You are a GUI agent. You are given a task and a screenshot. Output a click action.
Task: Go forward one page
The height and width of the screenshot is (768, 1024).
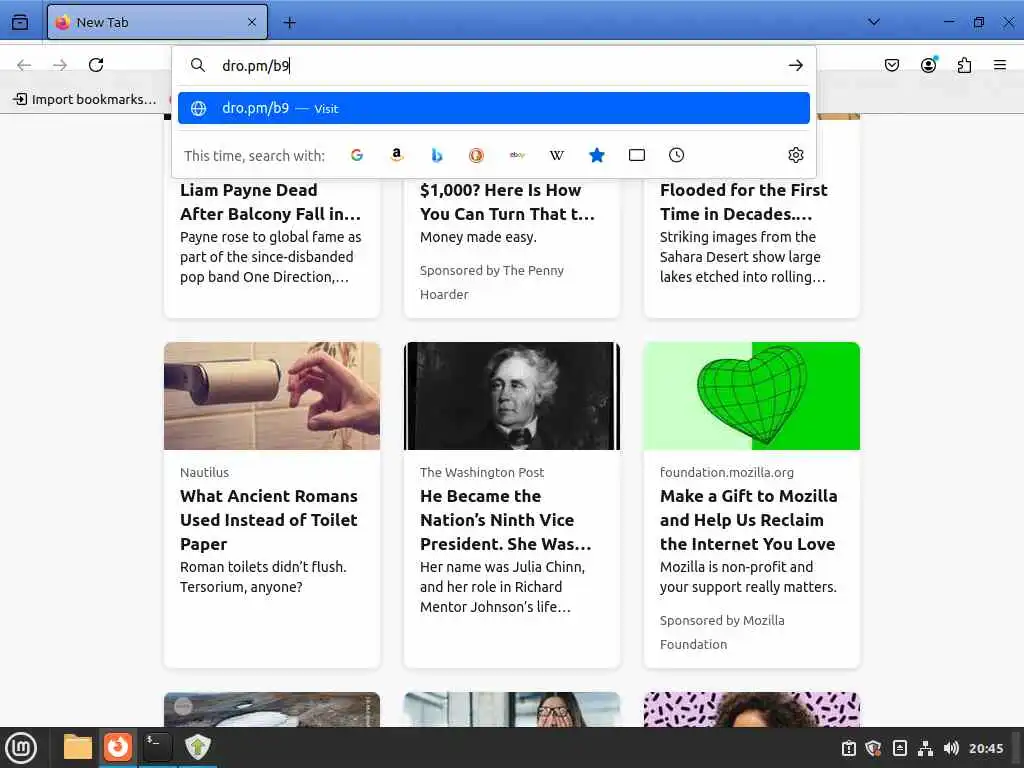60,65
